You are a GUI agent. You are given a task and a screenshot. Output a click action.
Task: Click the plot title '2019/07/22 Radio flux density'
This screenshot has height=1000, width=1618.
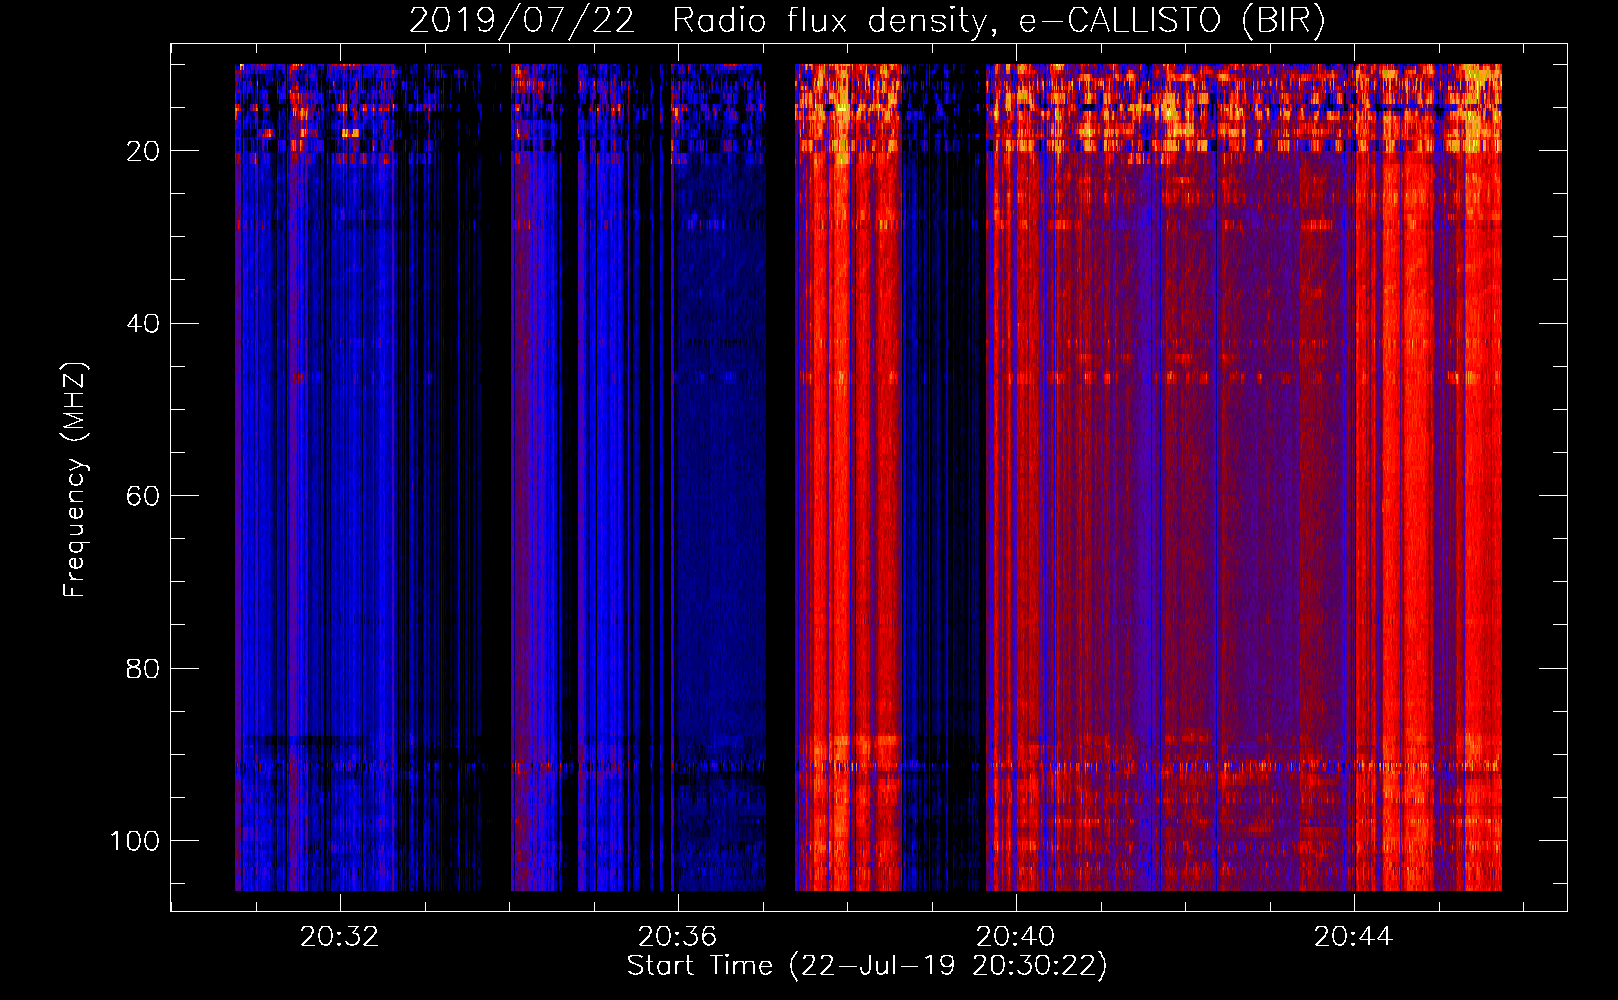867,20
